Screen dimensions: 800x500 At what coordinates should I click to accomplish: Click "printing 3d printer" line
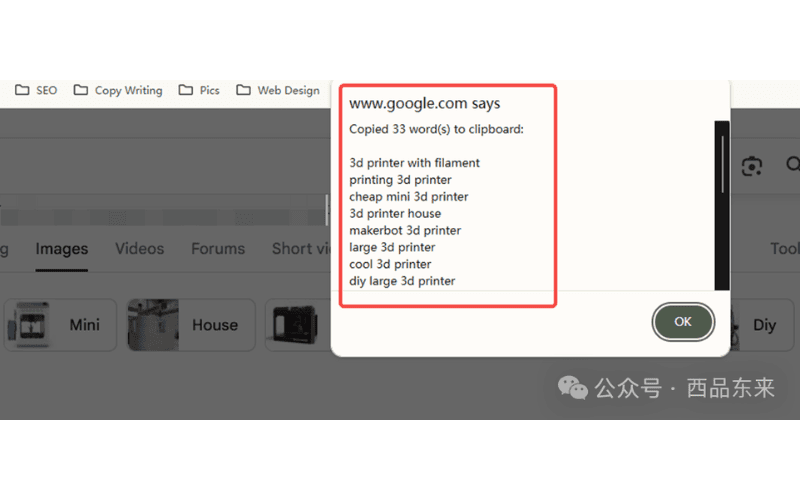click(x=400, y=180)
